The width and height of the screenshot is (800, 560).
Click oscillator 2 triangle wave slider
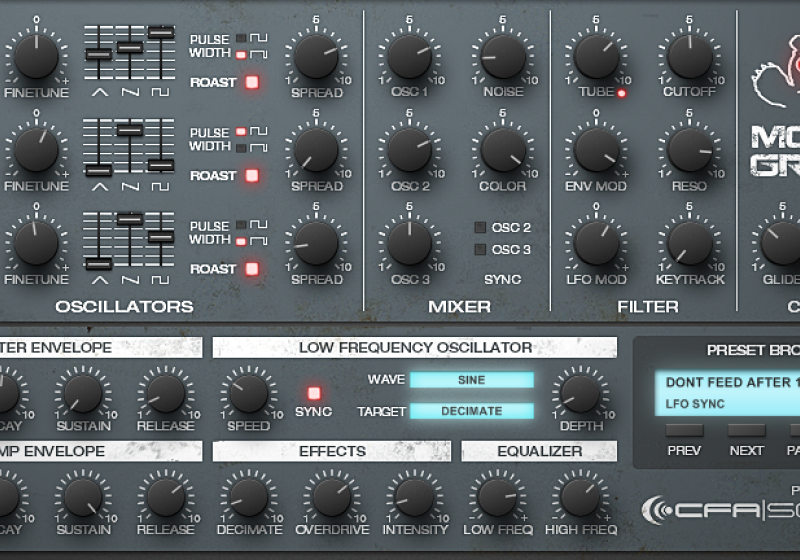point(98,170)
